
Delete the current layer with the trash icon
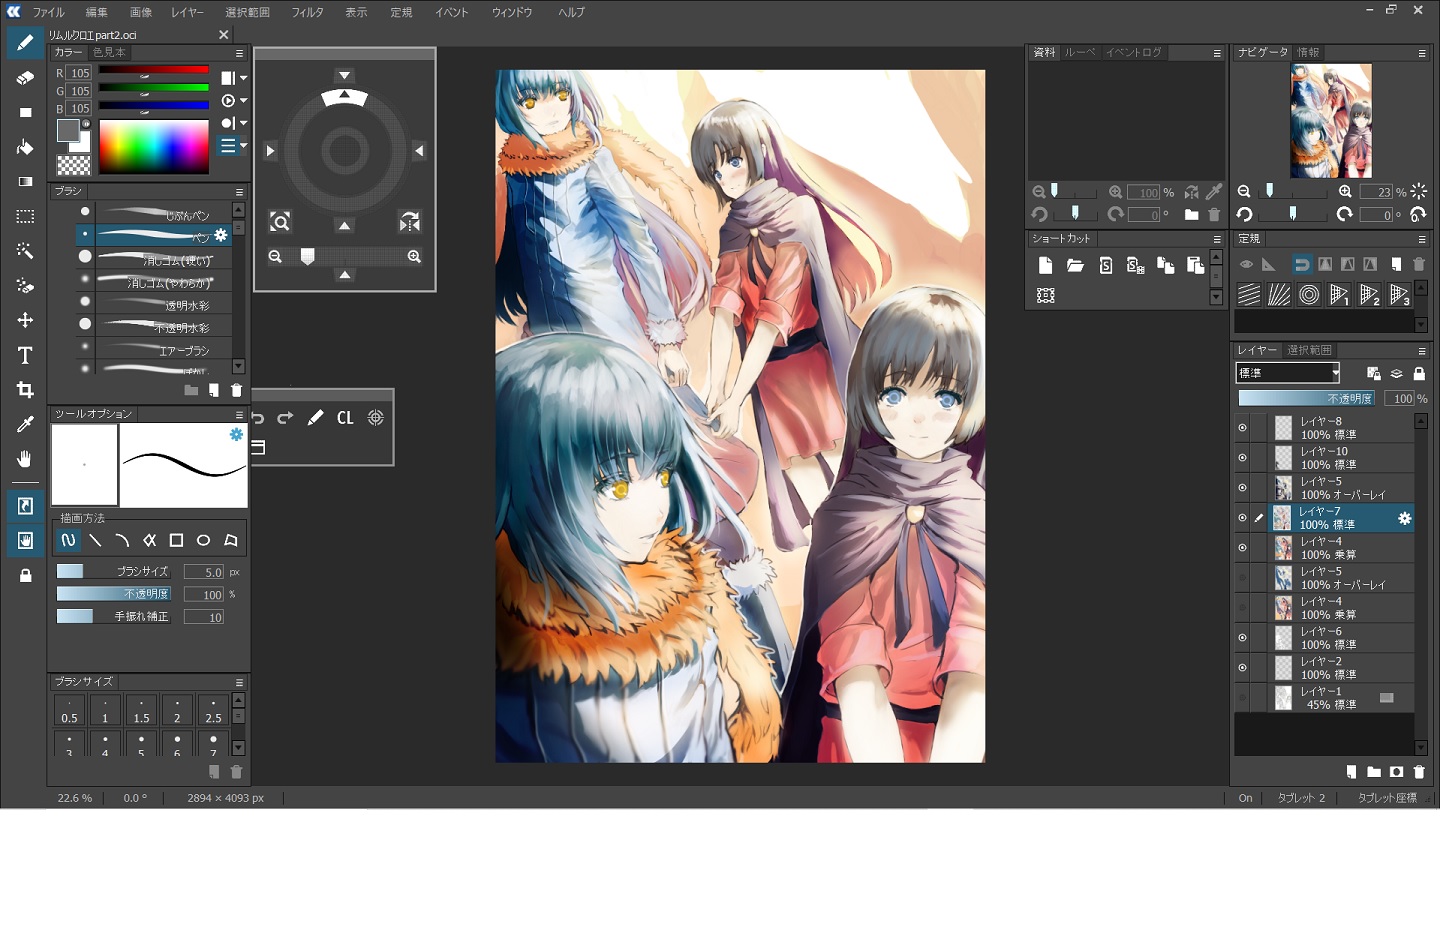point(1419,772)
